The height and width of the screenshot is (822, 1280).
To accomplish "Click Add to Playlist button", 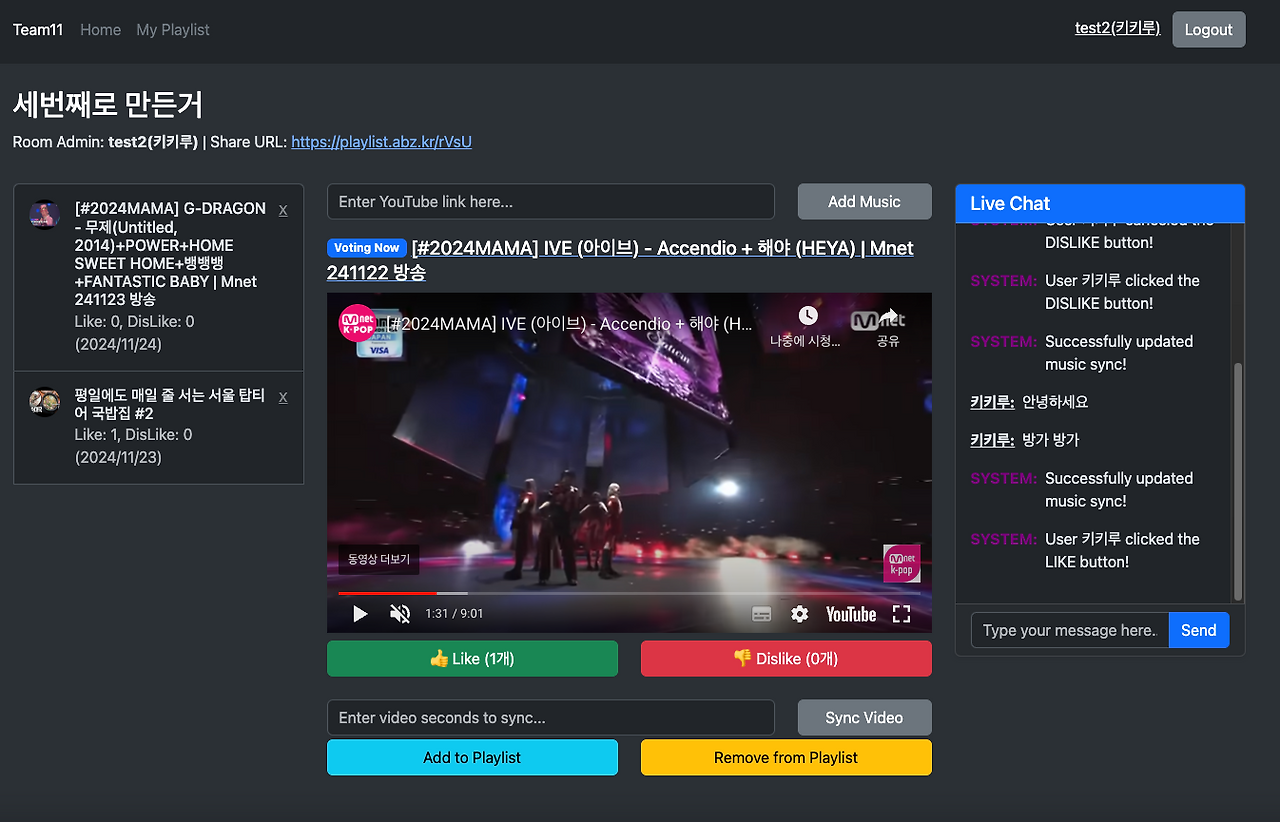I will click(x=472, y=757).
